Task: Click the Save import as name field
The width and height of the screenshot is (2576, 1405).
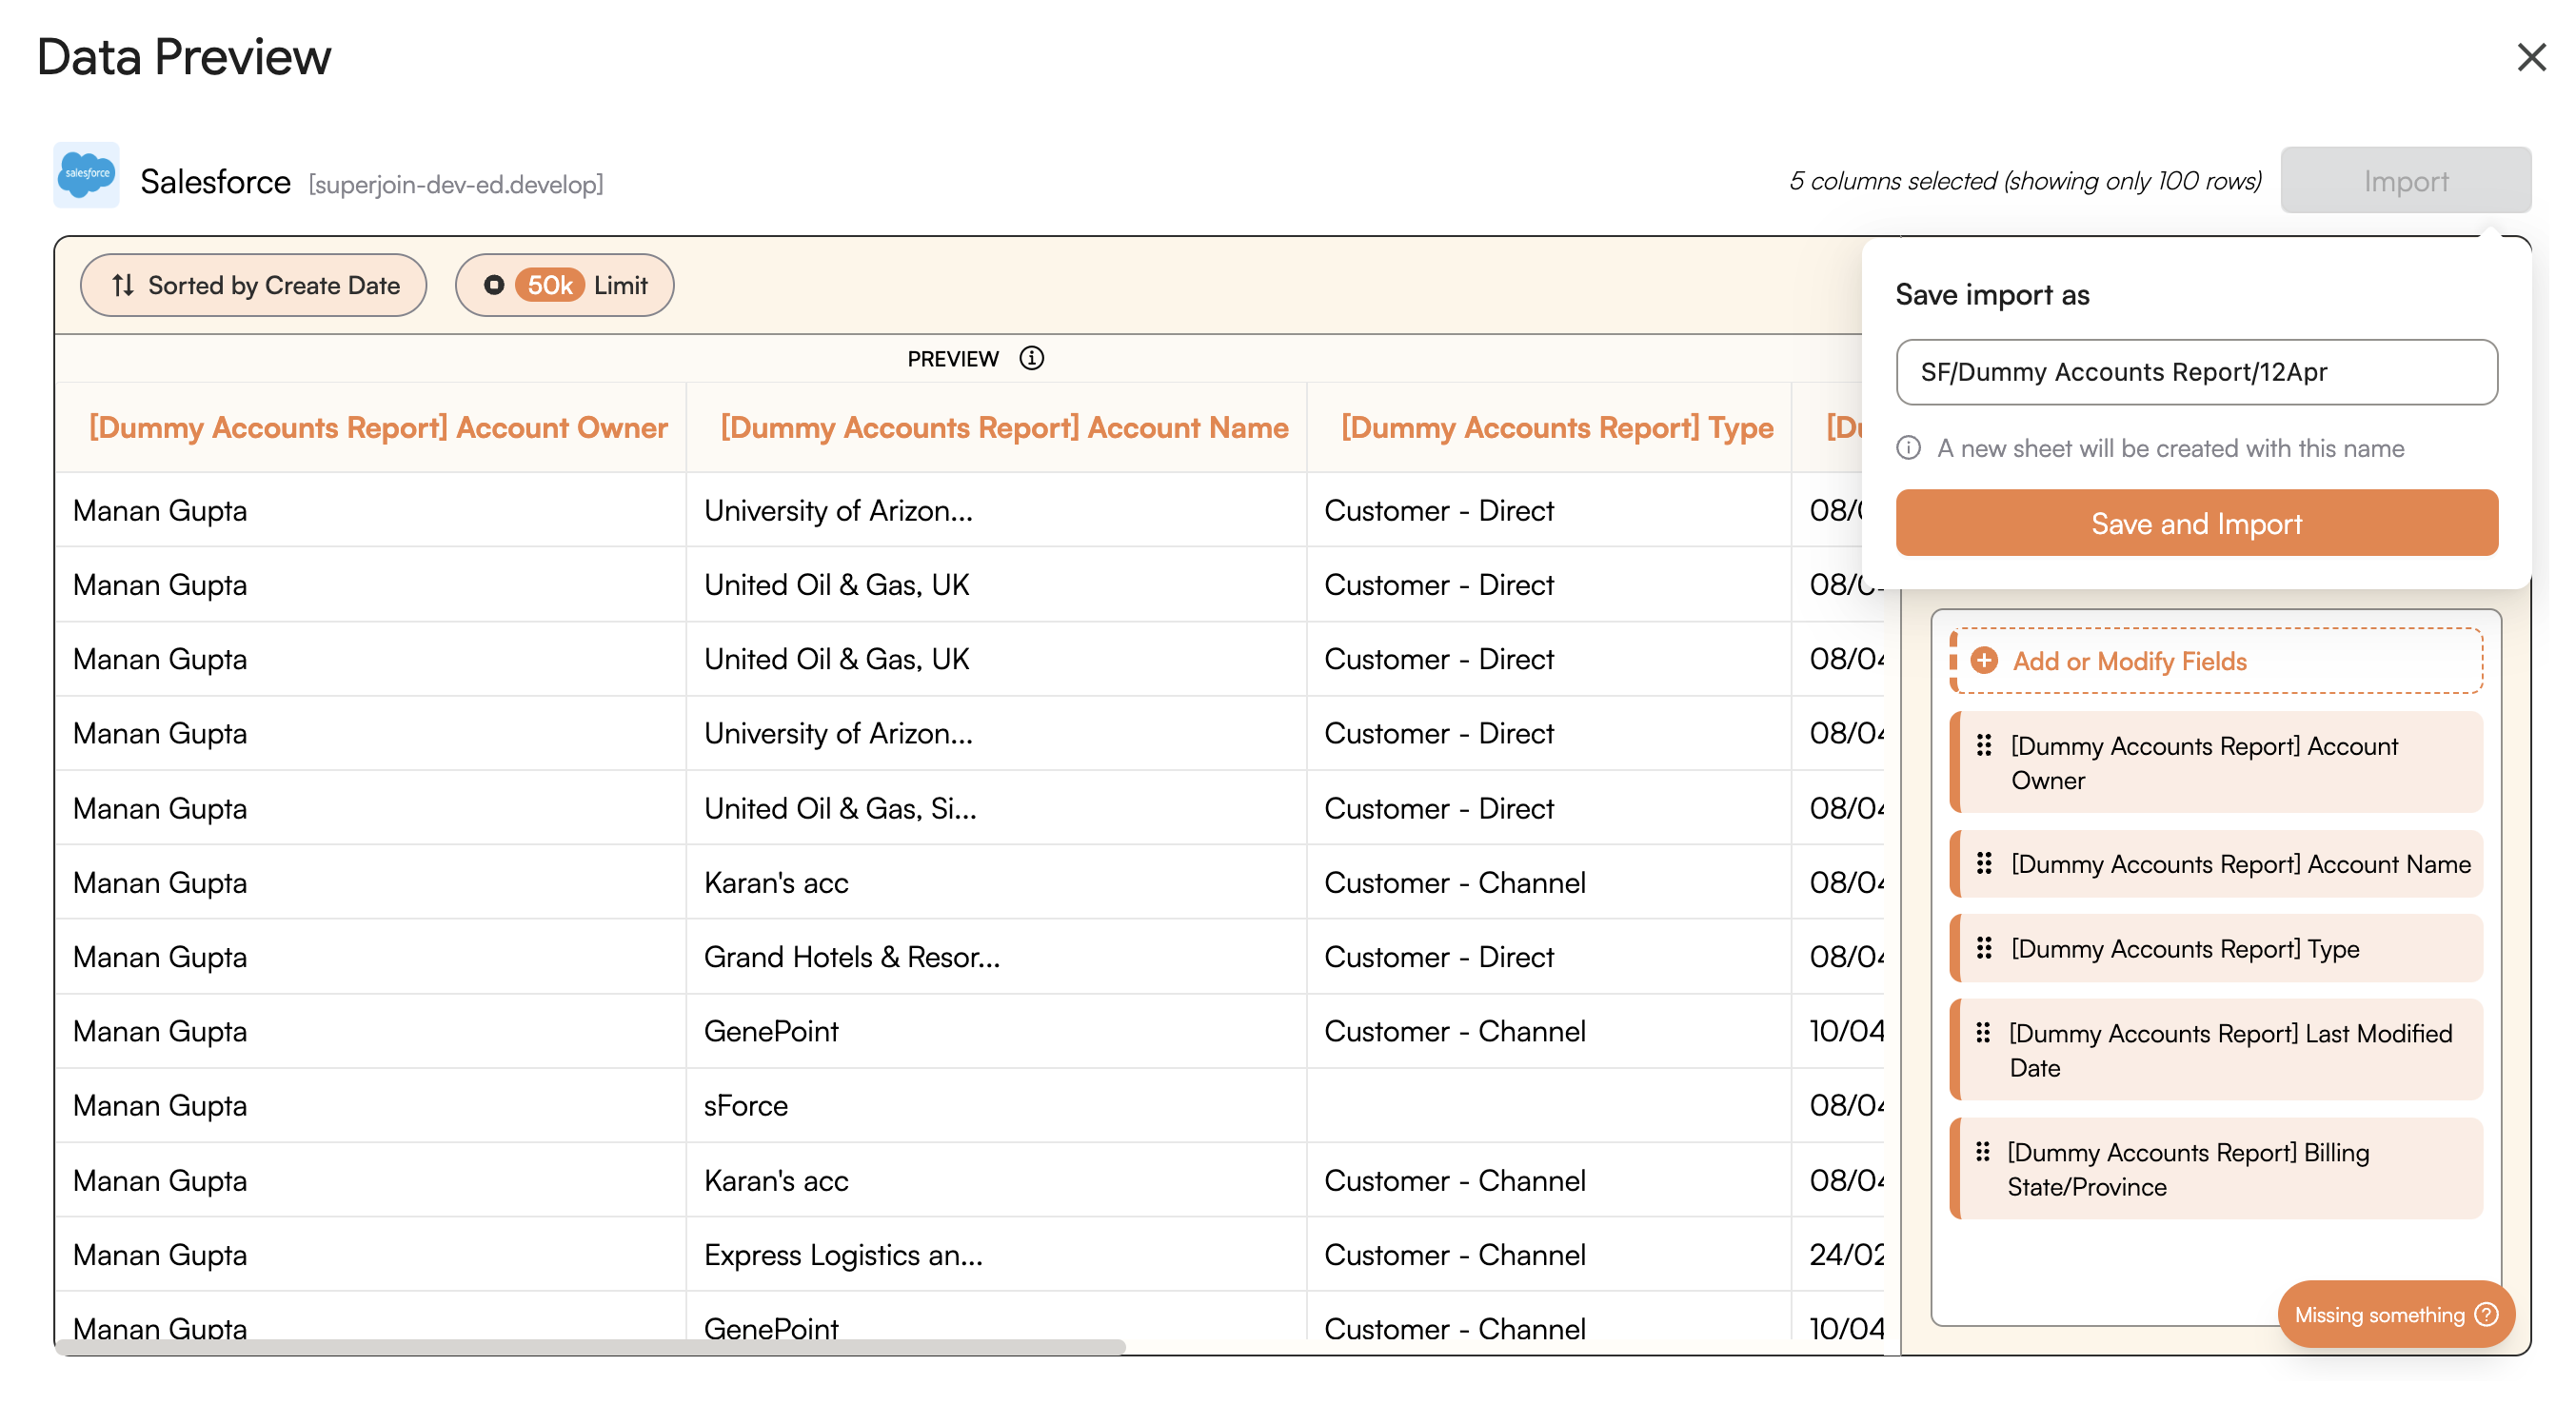Action: (2196, 372)
